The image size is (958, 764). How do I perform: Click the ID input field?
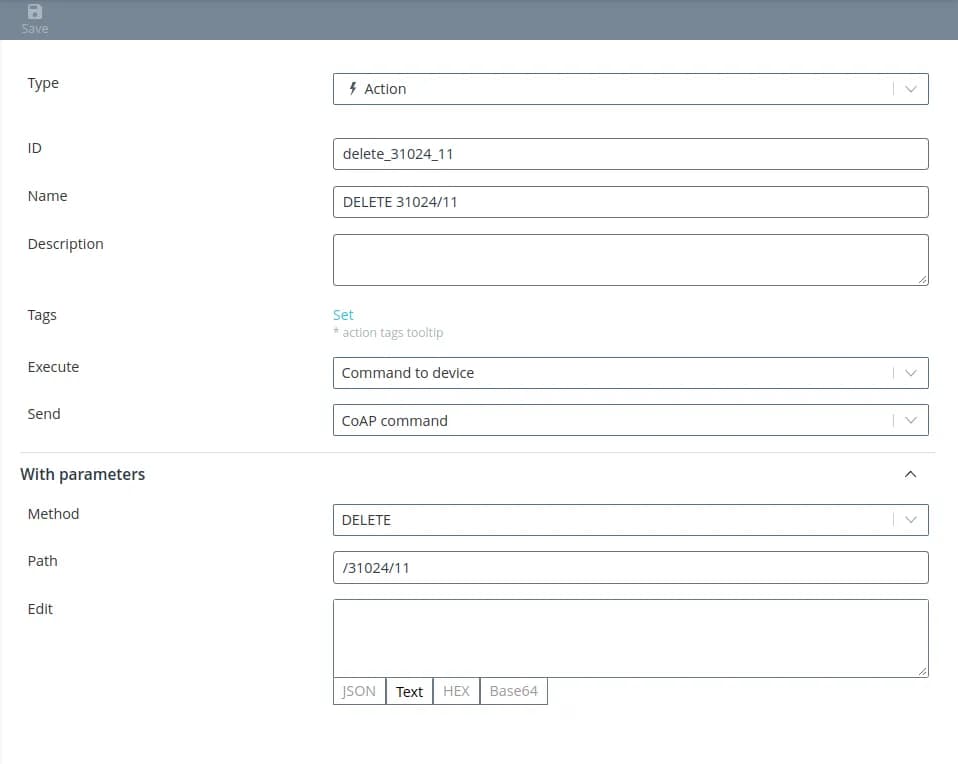(x=630, y=154)
